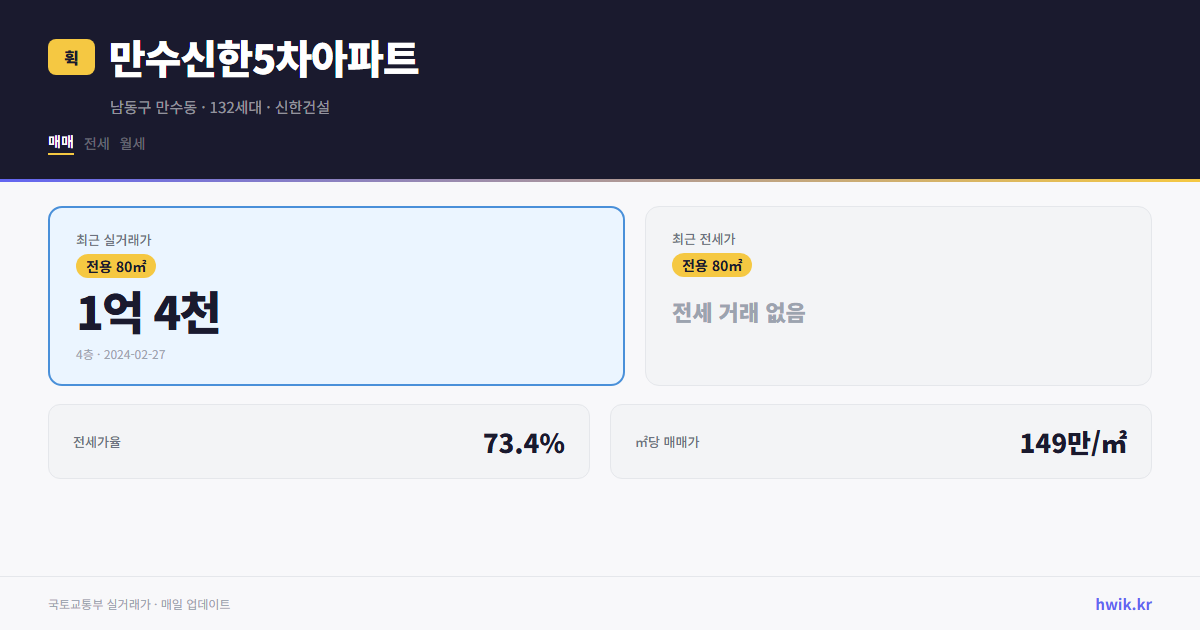Image resolution: width=1200 pixels, height=630 pixels.
Task: Click the 149만/㎡ value
Action: click(1072, 440)
